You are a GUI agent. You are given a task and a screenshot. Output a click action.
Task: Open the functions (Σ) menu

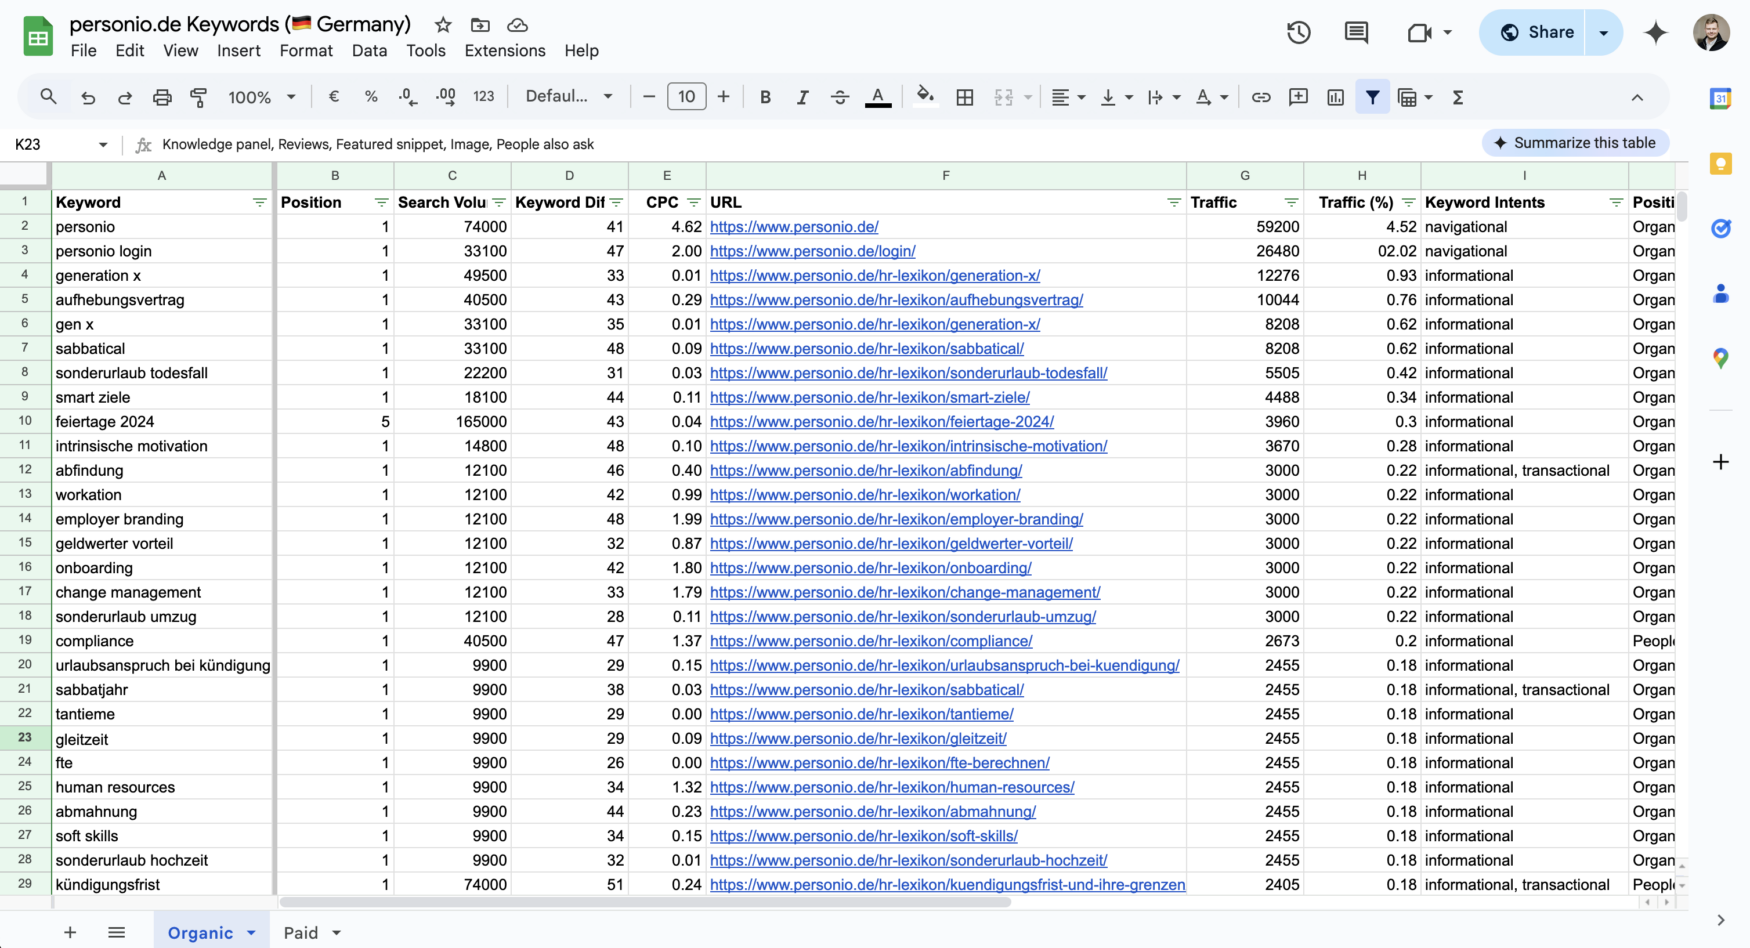pyautogui.click(x=1458, y=97)
